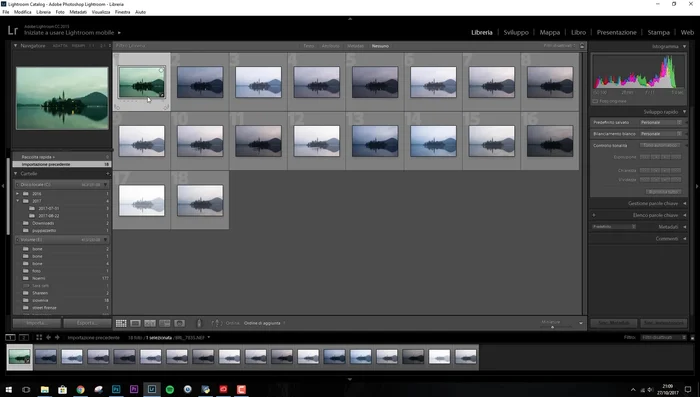Click main window display button 1
This screenshot has width=700, height=397.
[x=10, y=338]
